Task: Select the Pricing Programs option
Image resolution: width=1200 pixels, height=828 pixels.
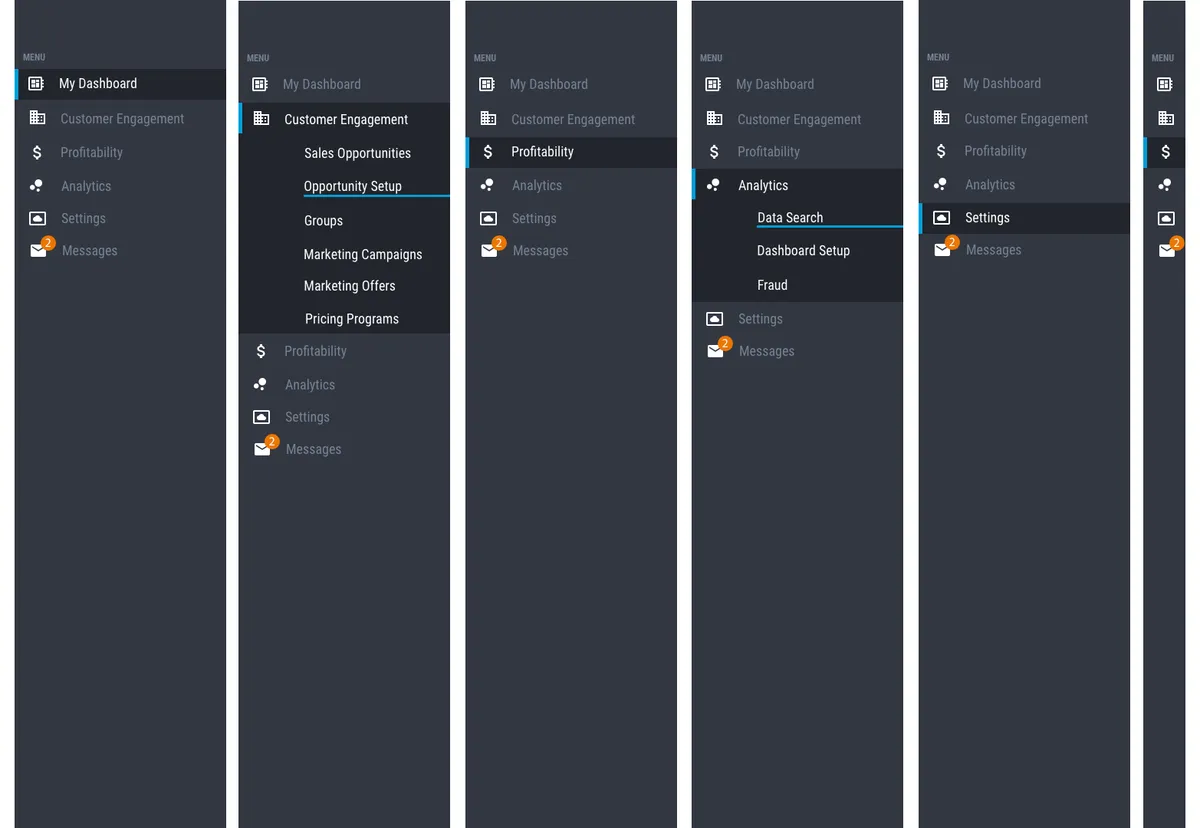Action: (x=351, y=318)
